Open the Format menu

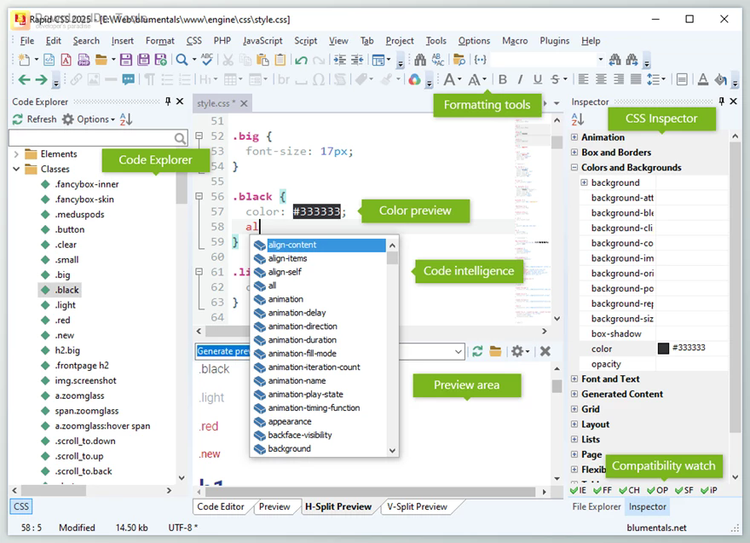tap(160, 41)
